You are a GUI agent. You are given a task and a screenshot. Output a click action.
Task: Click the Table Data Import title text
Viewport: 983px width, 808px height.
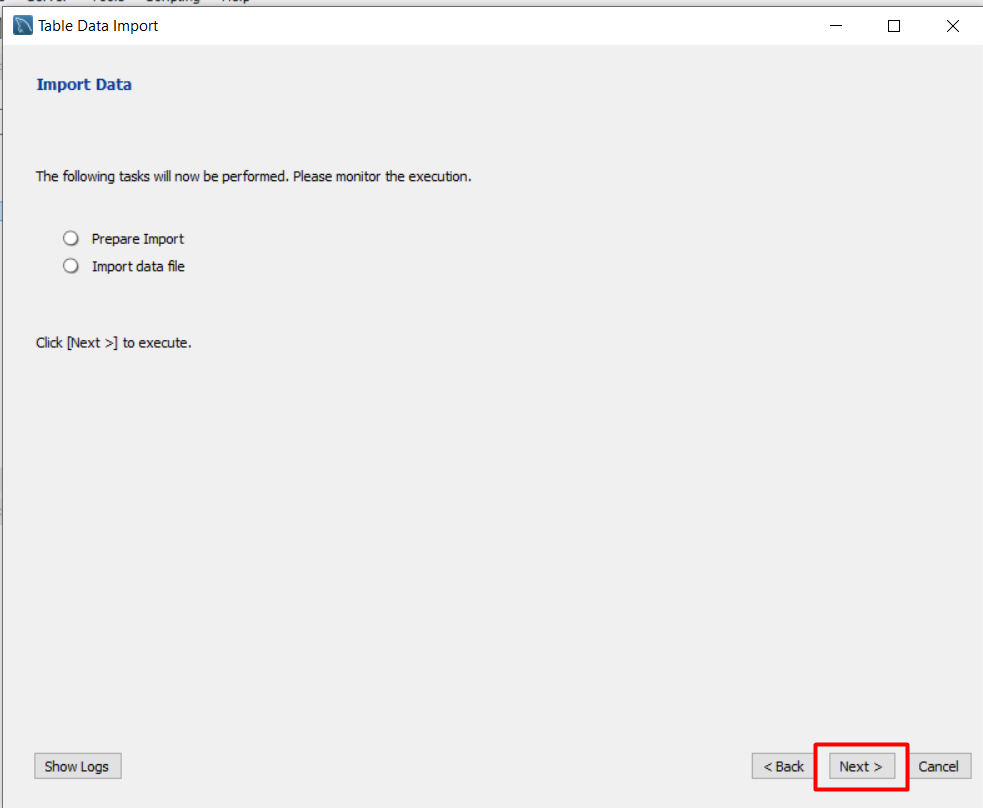98,26
